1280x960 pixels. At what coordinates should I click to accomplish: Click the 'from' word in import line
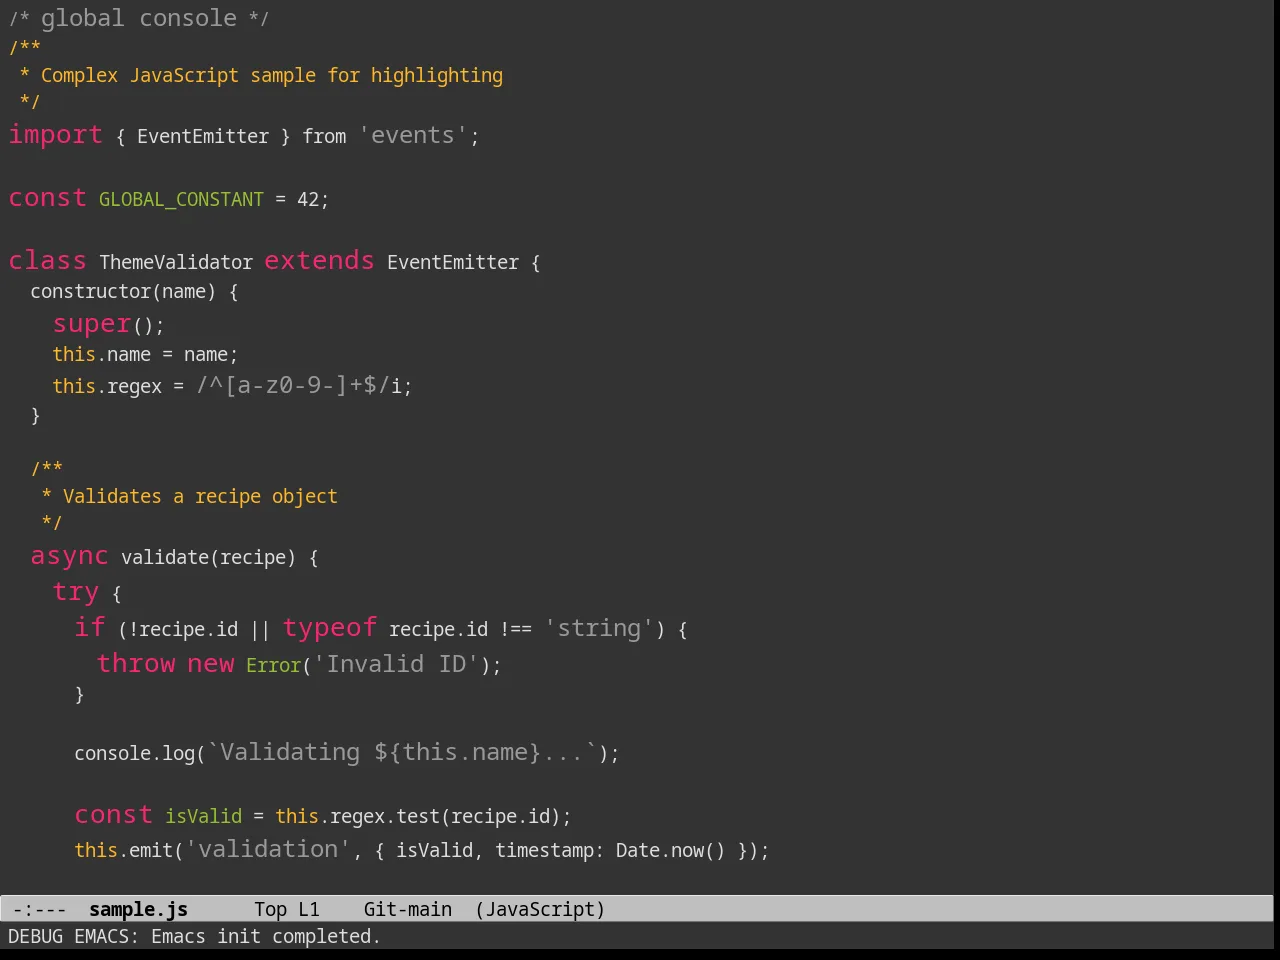(324, 136)
